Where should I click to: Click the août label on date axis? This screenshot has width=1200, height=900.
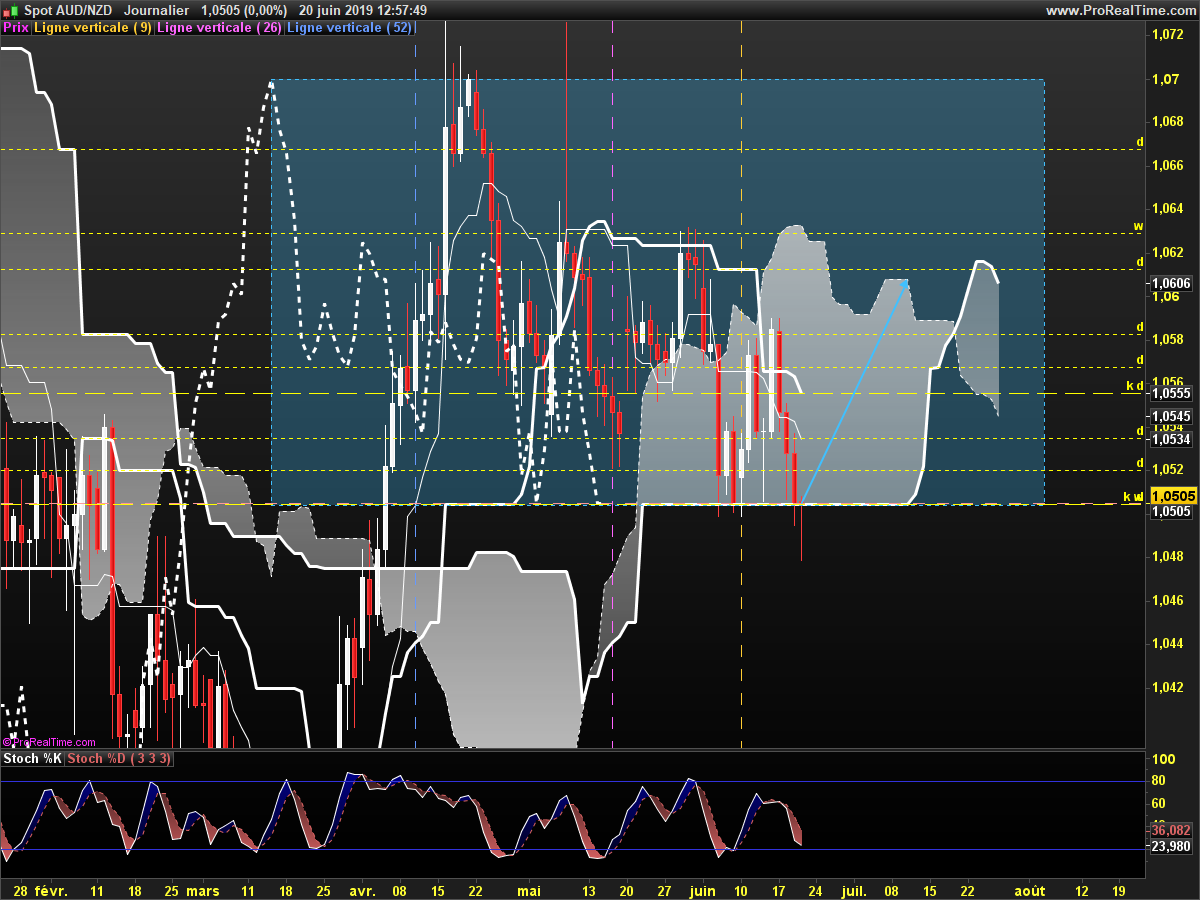tap(1030, 889)
